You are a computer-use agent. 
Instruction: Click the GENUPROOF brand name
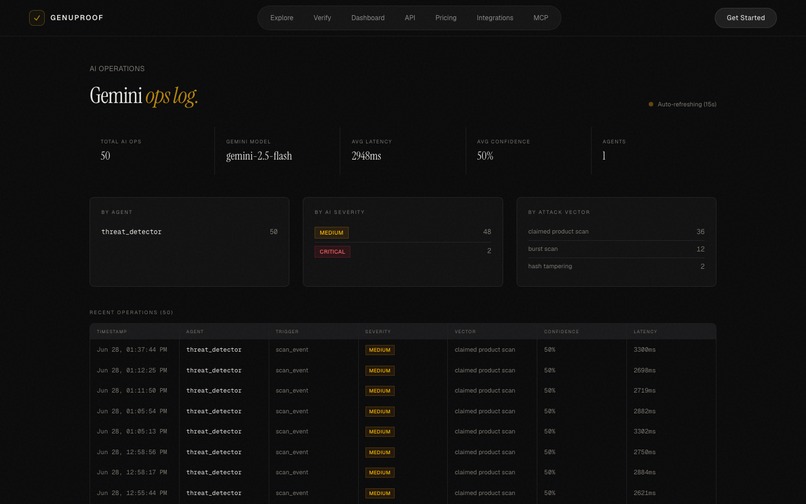pyautogui.click(x=77, y=18)
